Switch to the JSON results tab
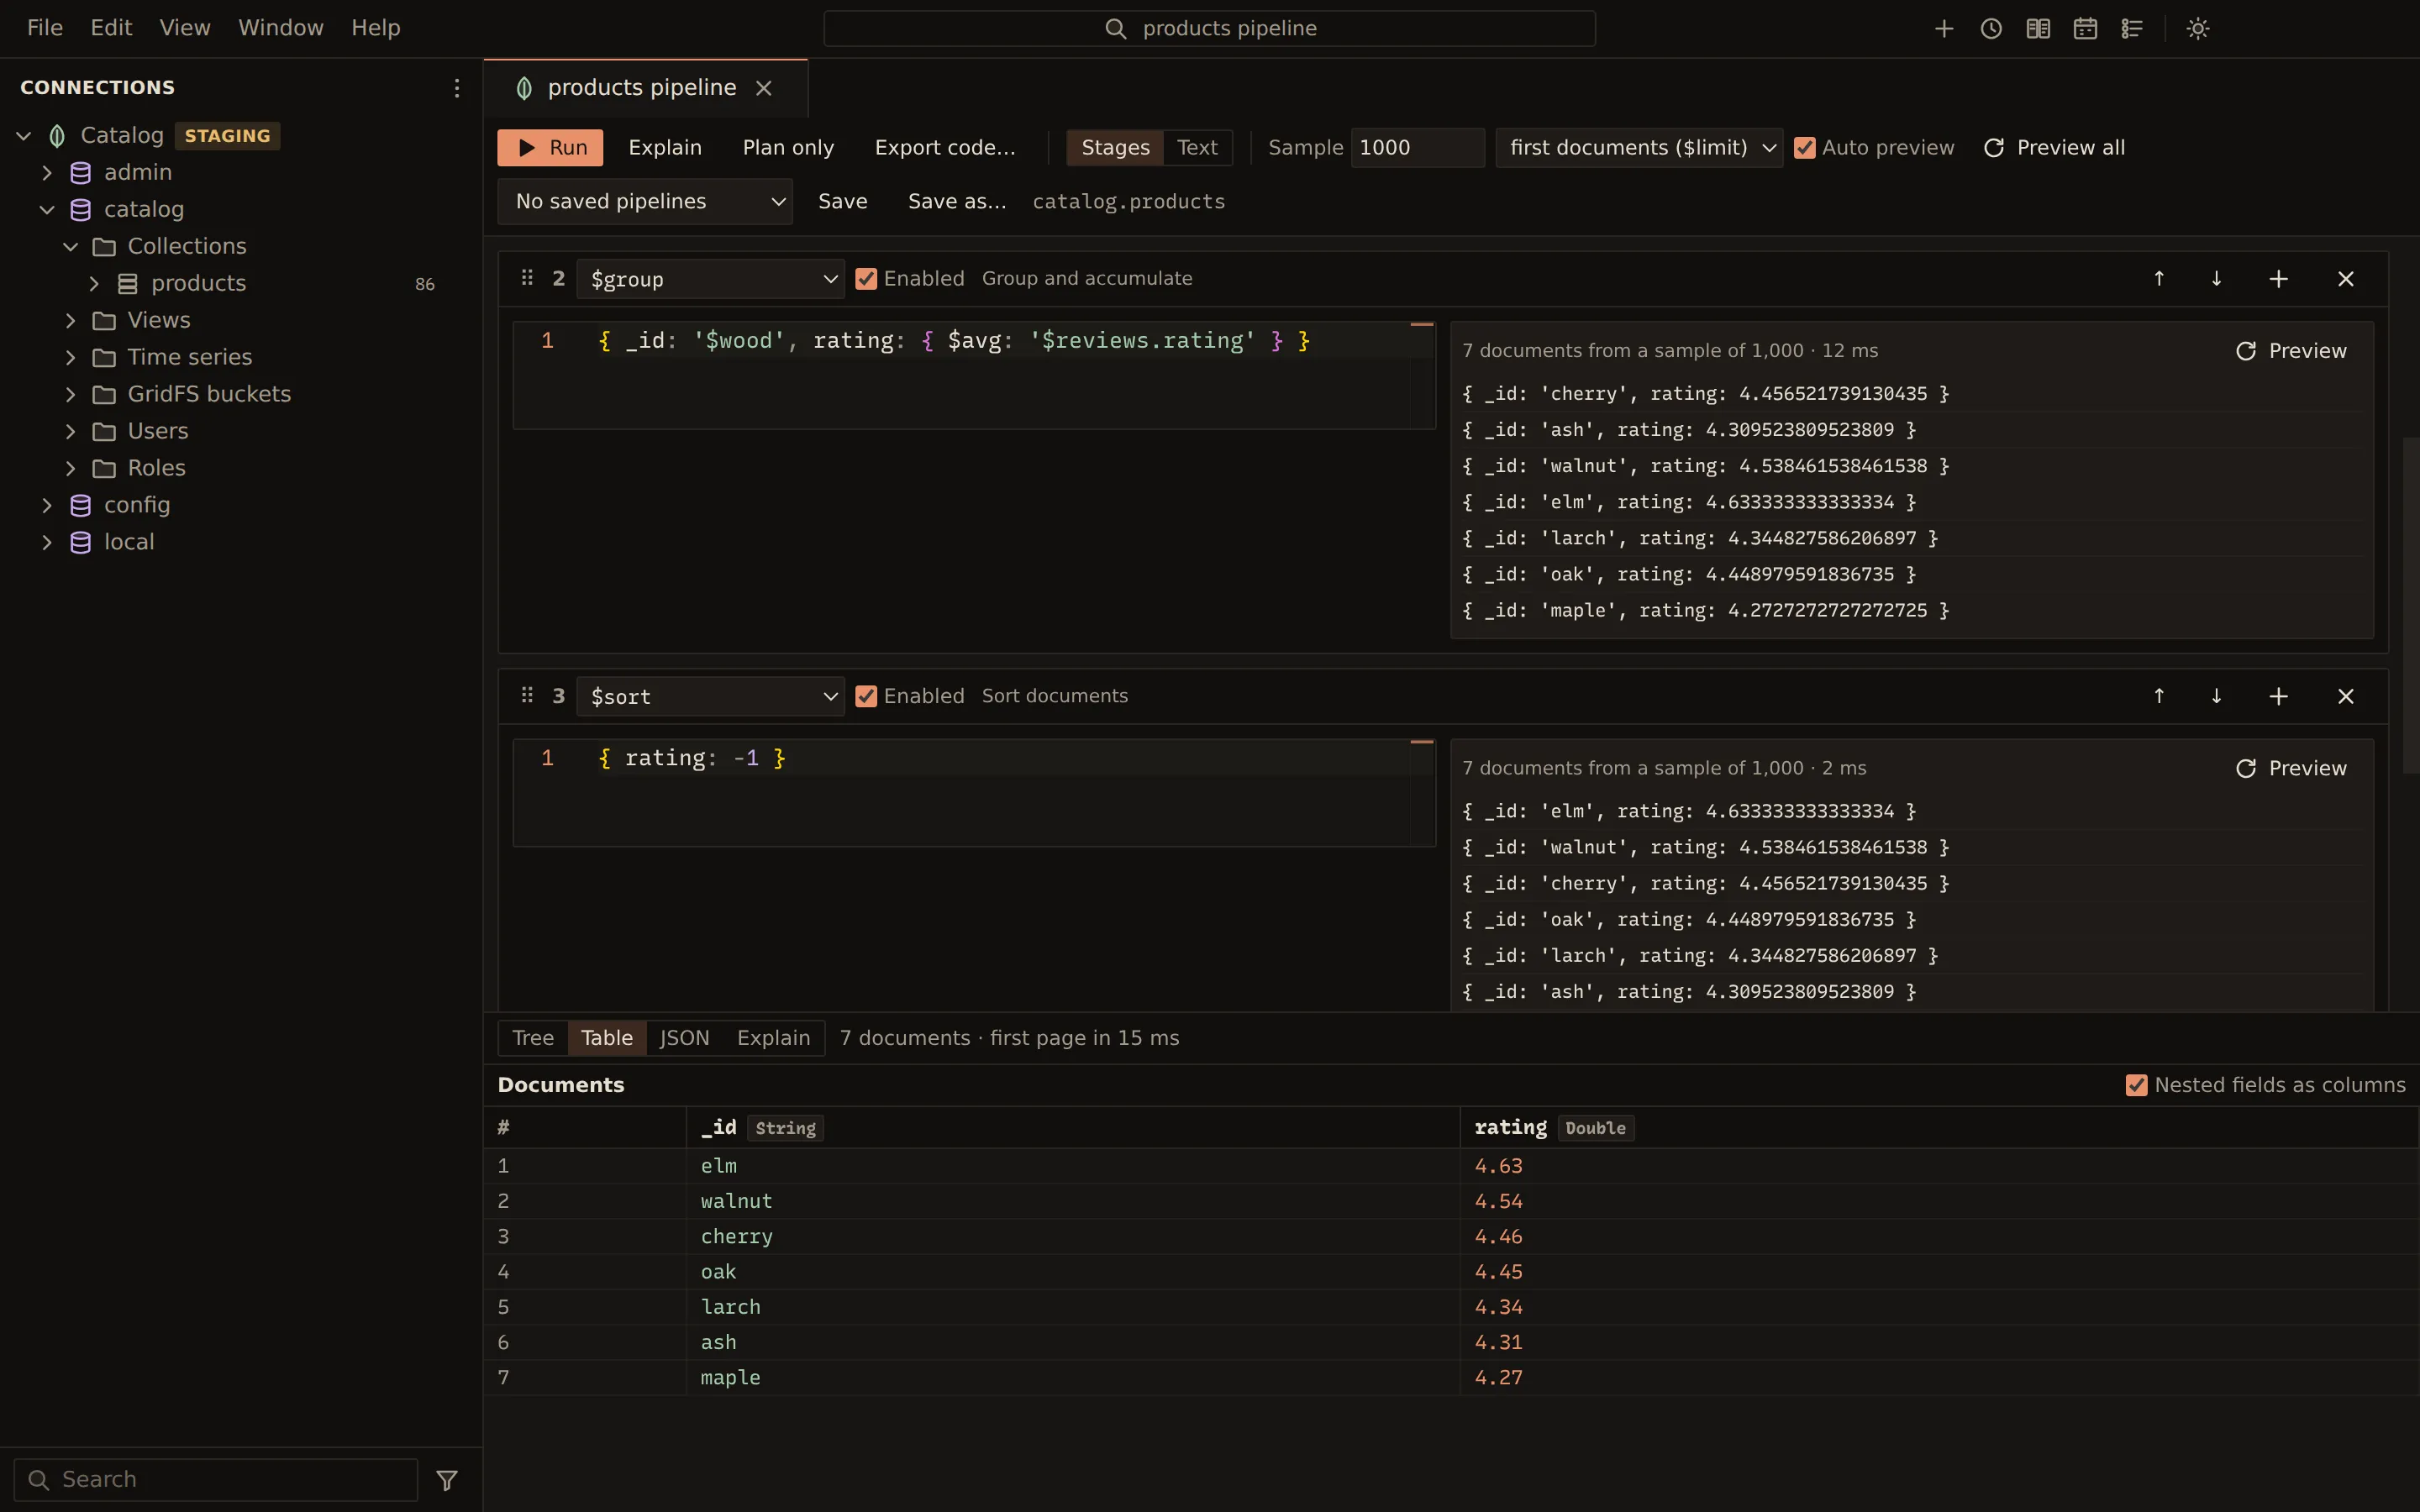 (685, 1038)
